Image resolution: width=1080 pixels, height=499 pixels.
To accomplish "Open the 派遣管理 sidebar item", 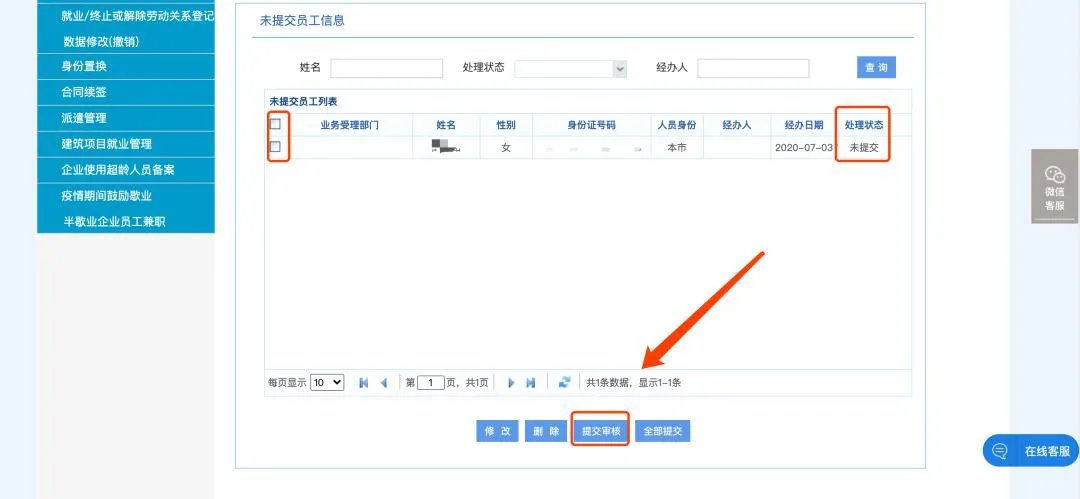I will click(x=85, y=118).
